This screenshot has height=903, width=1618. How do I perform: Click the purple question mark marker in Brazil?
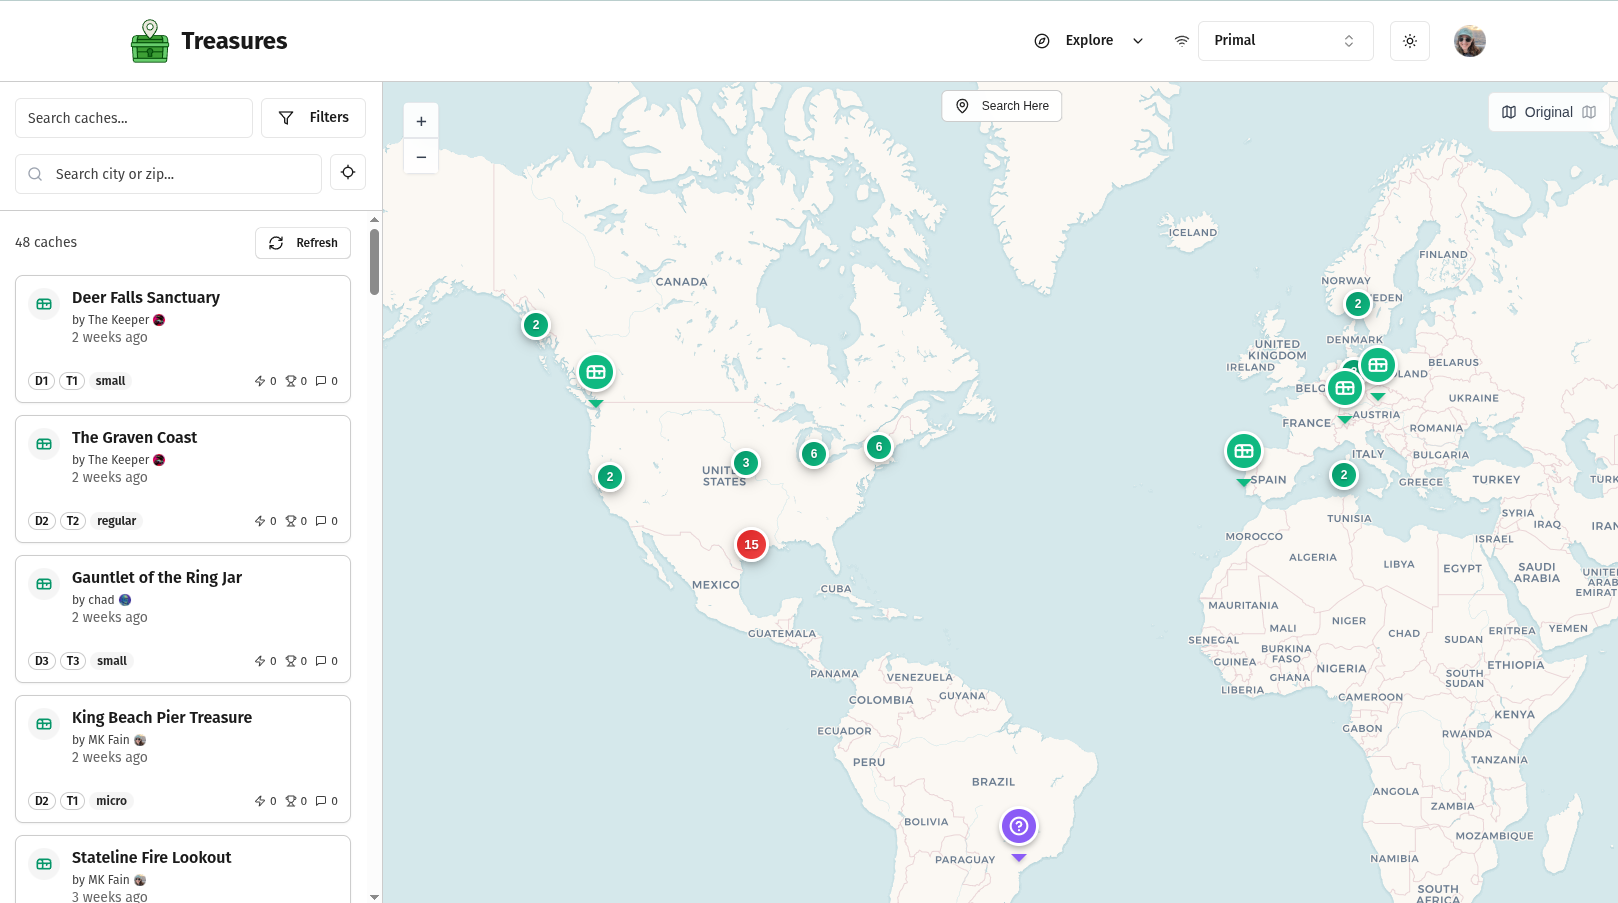tap(1018, 827)
